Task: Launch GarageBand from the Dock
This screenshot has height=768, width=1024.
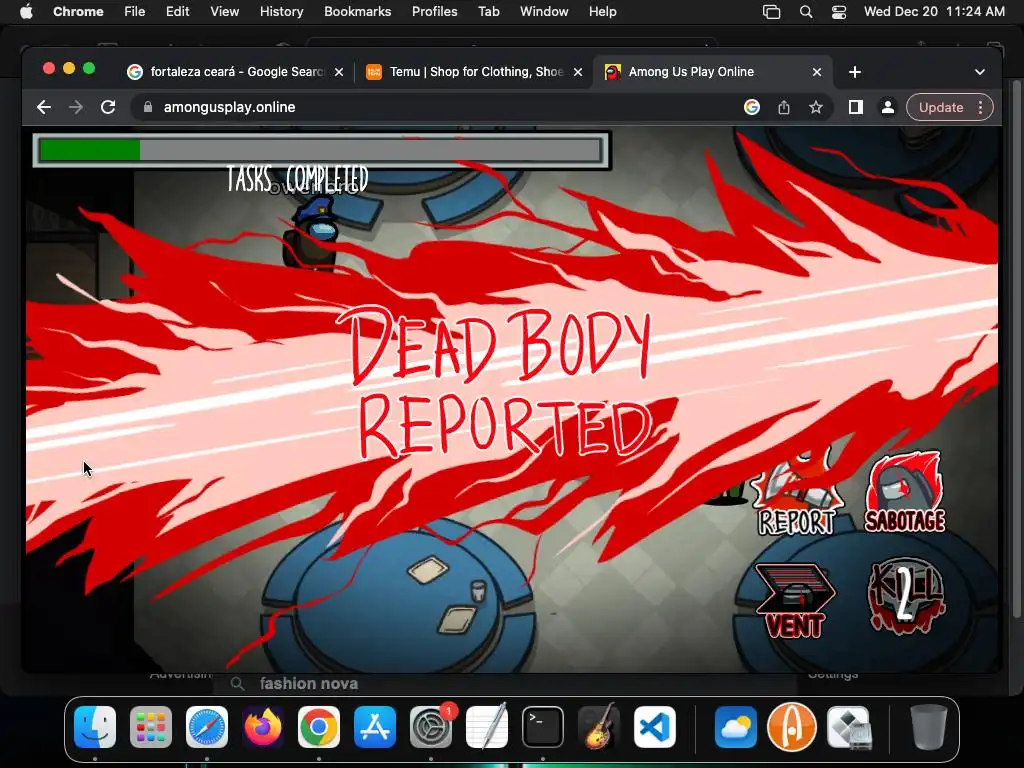Action: (x=599, y=727)
